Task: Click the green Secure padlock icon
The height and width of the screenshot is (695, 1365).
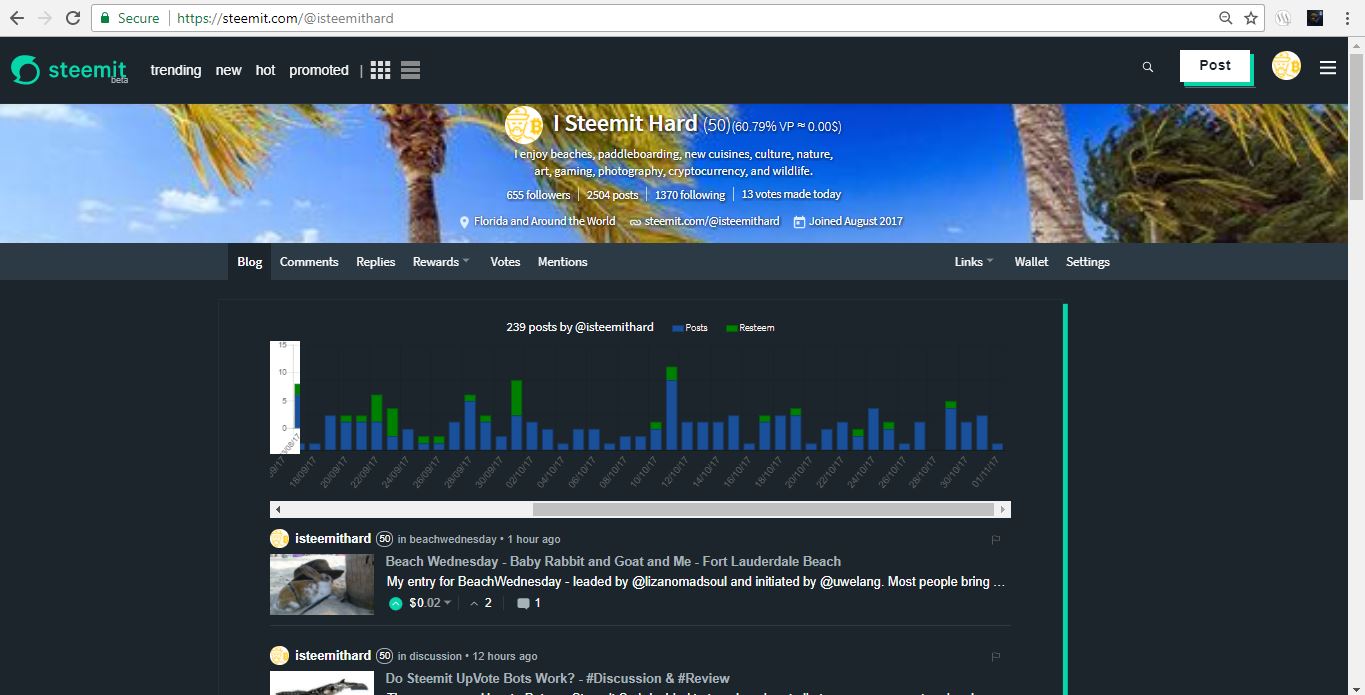Action: pos(105,18)
